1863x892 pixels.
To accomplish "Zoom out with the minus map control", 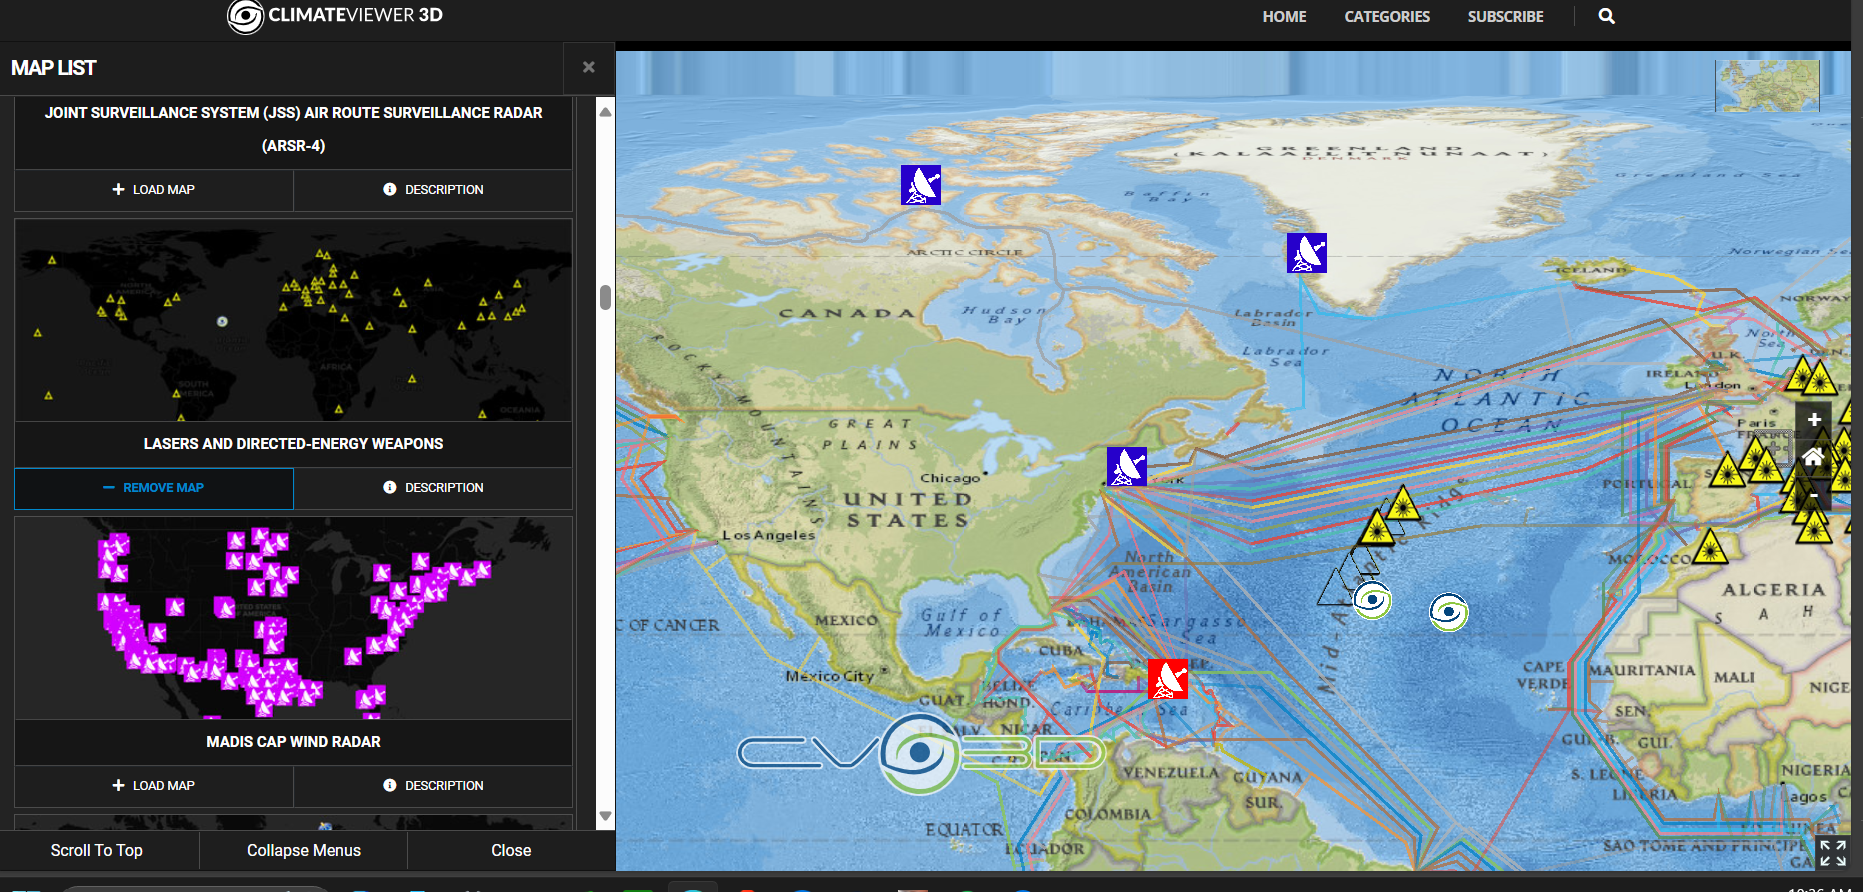I will tap(1814, 494).
